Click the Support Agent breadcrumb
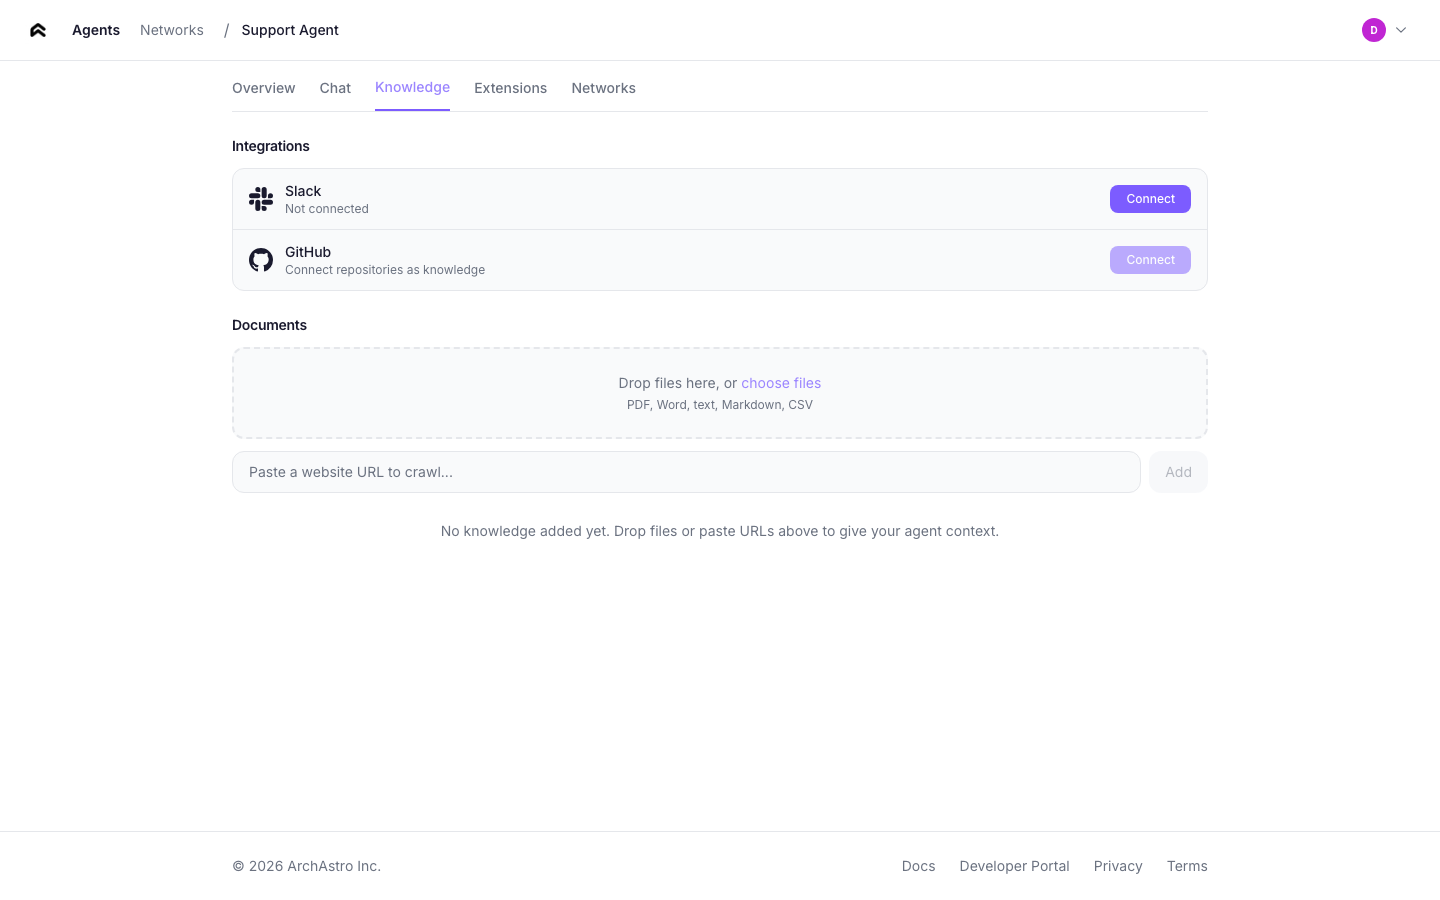This screenshot has height=900, width=1440. (x=290, y=30)
